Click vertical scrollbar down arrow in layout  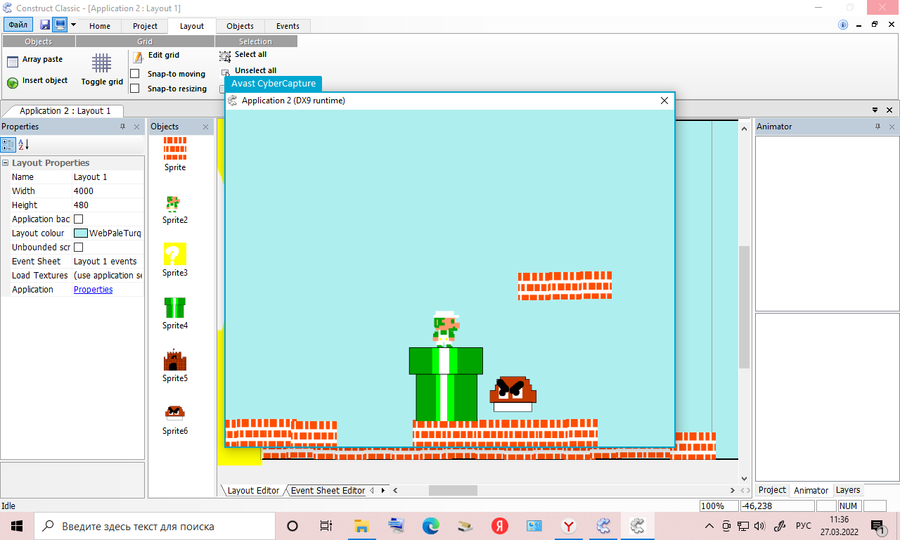click(x=744, y=478)
